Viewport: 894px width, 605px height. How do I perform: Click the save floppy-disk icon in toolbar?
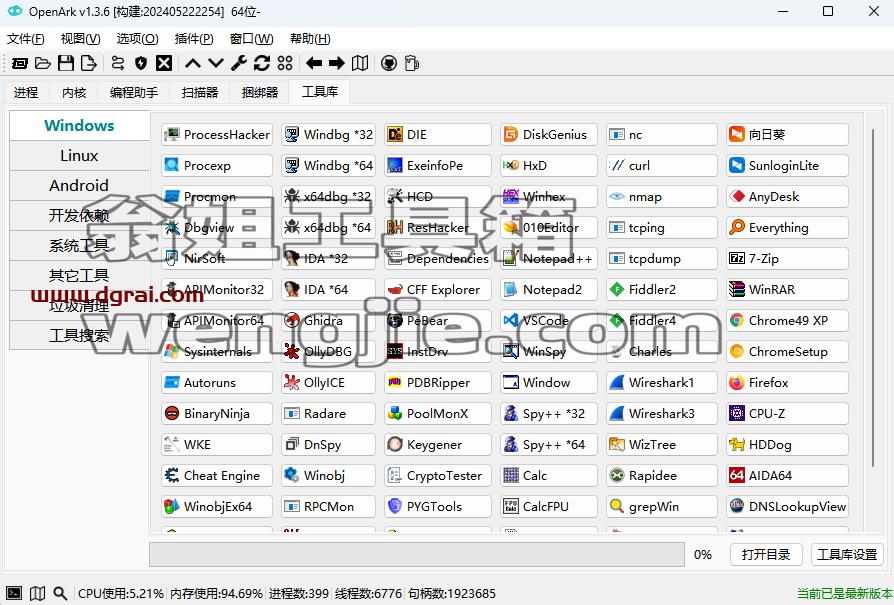[66, 63]
